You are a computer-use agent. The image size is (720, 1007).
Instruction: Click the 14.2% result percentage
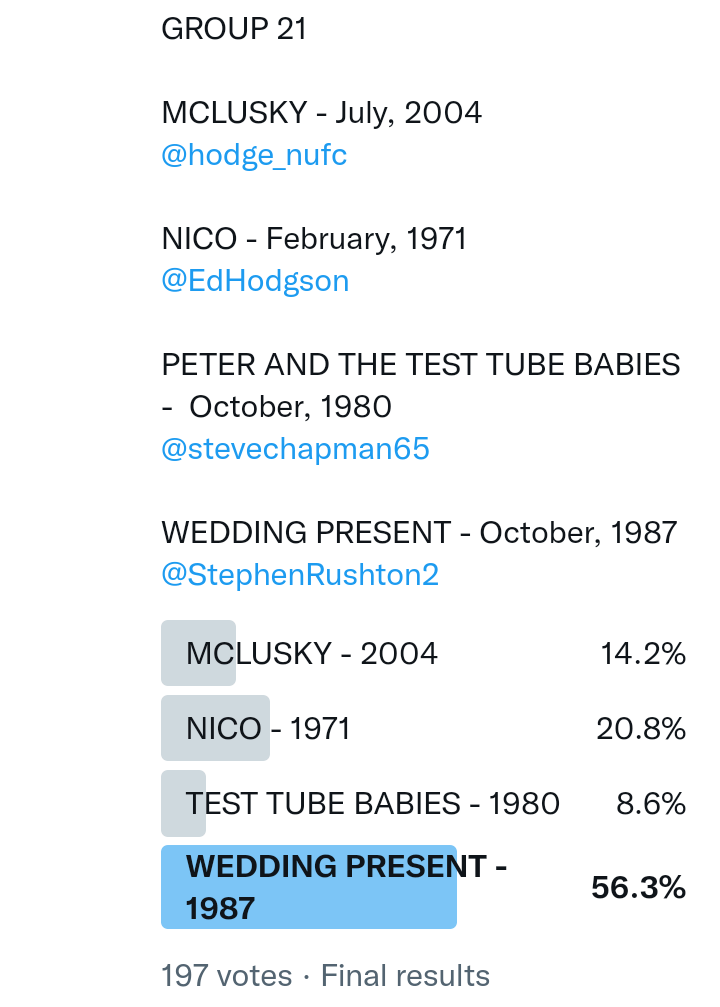pos(642,654)
